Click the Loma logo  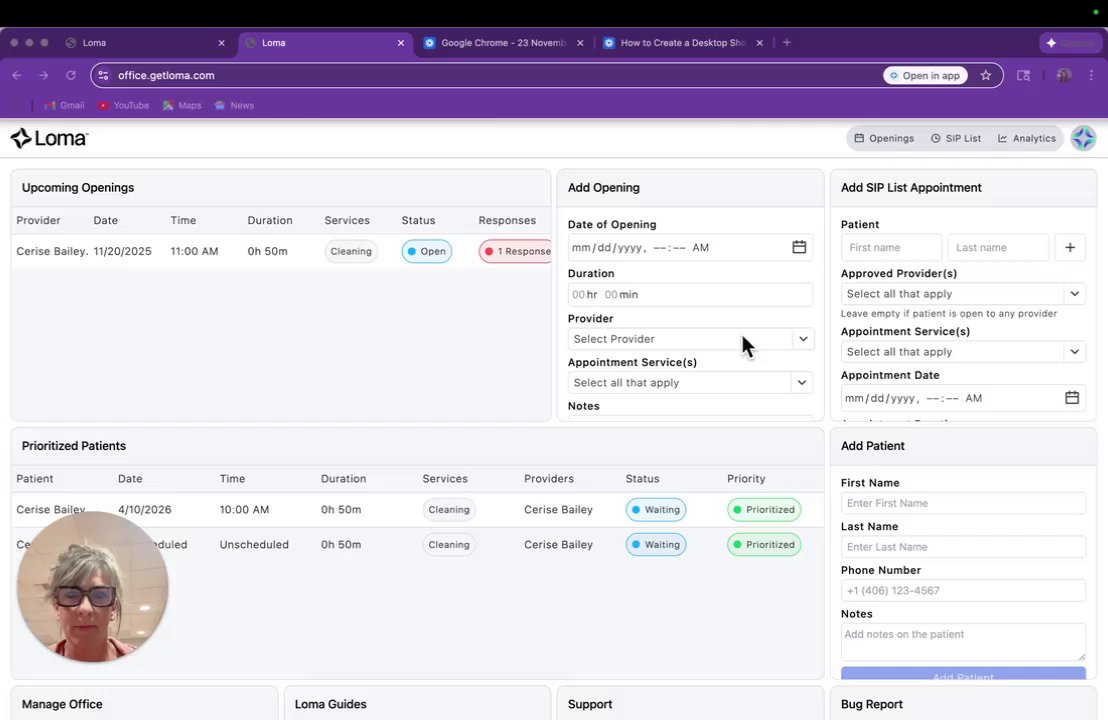[49, 138]
